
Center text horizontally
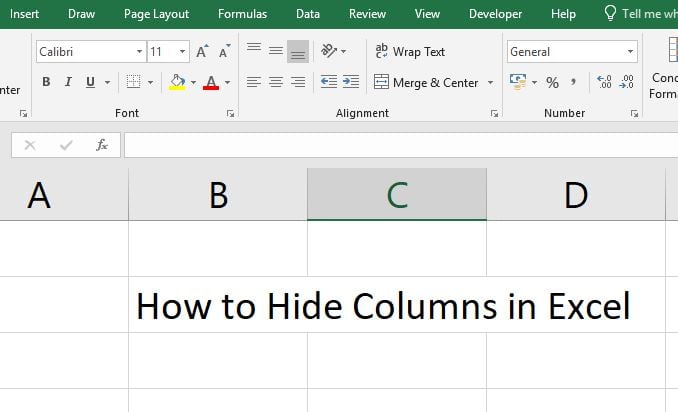(x=276, y=82)
